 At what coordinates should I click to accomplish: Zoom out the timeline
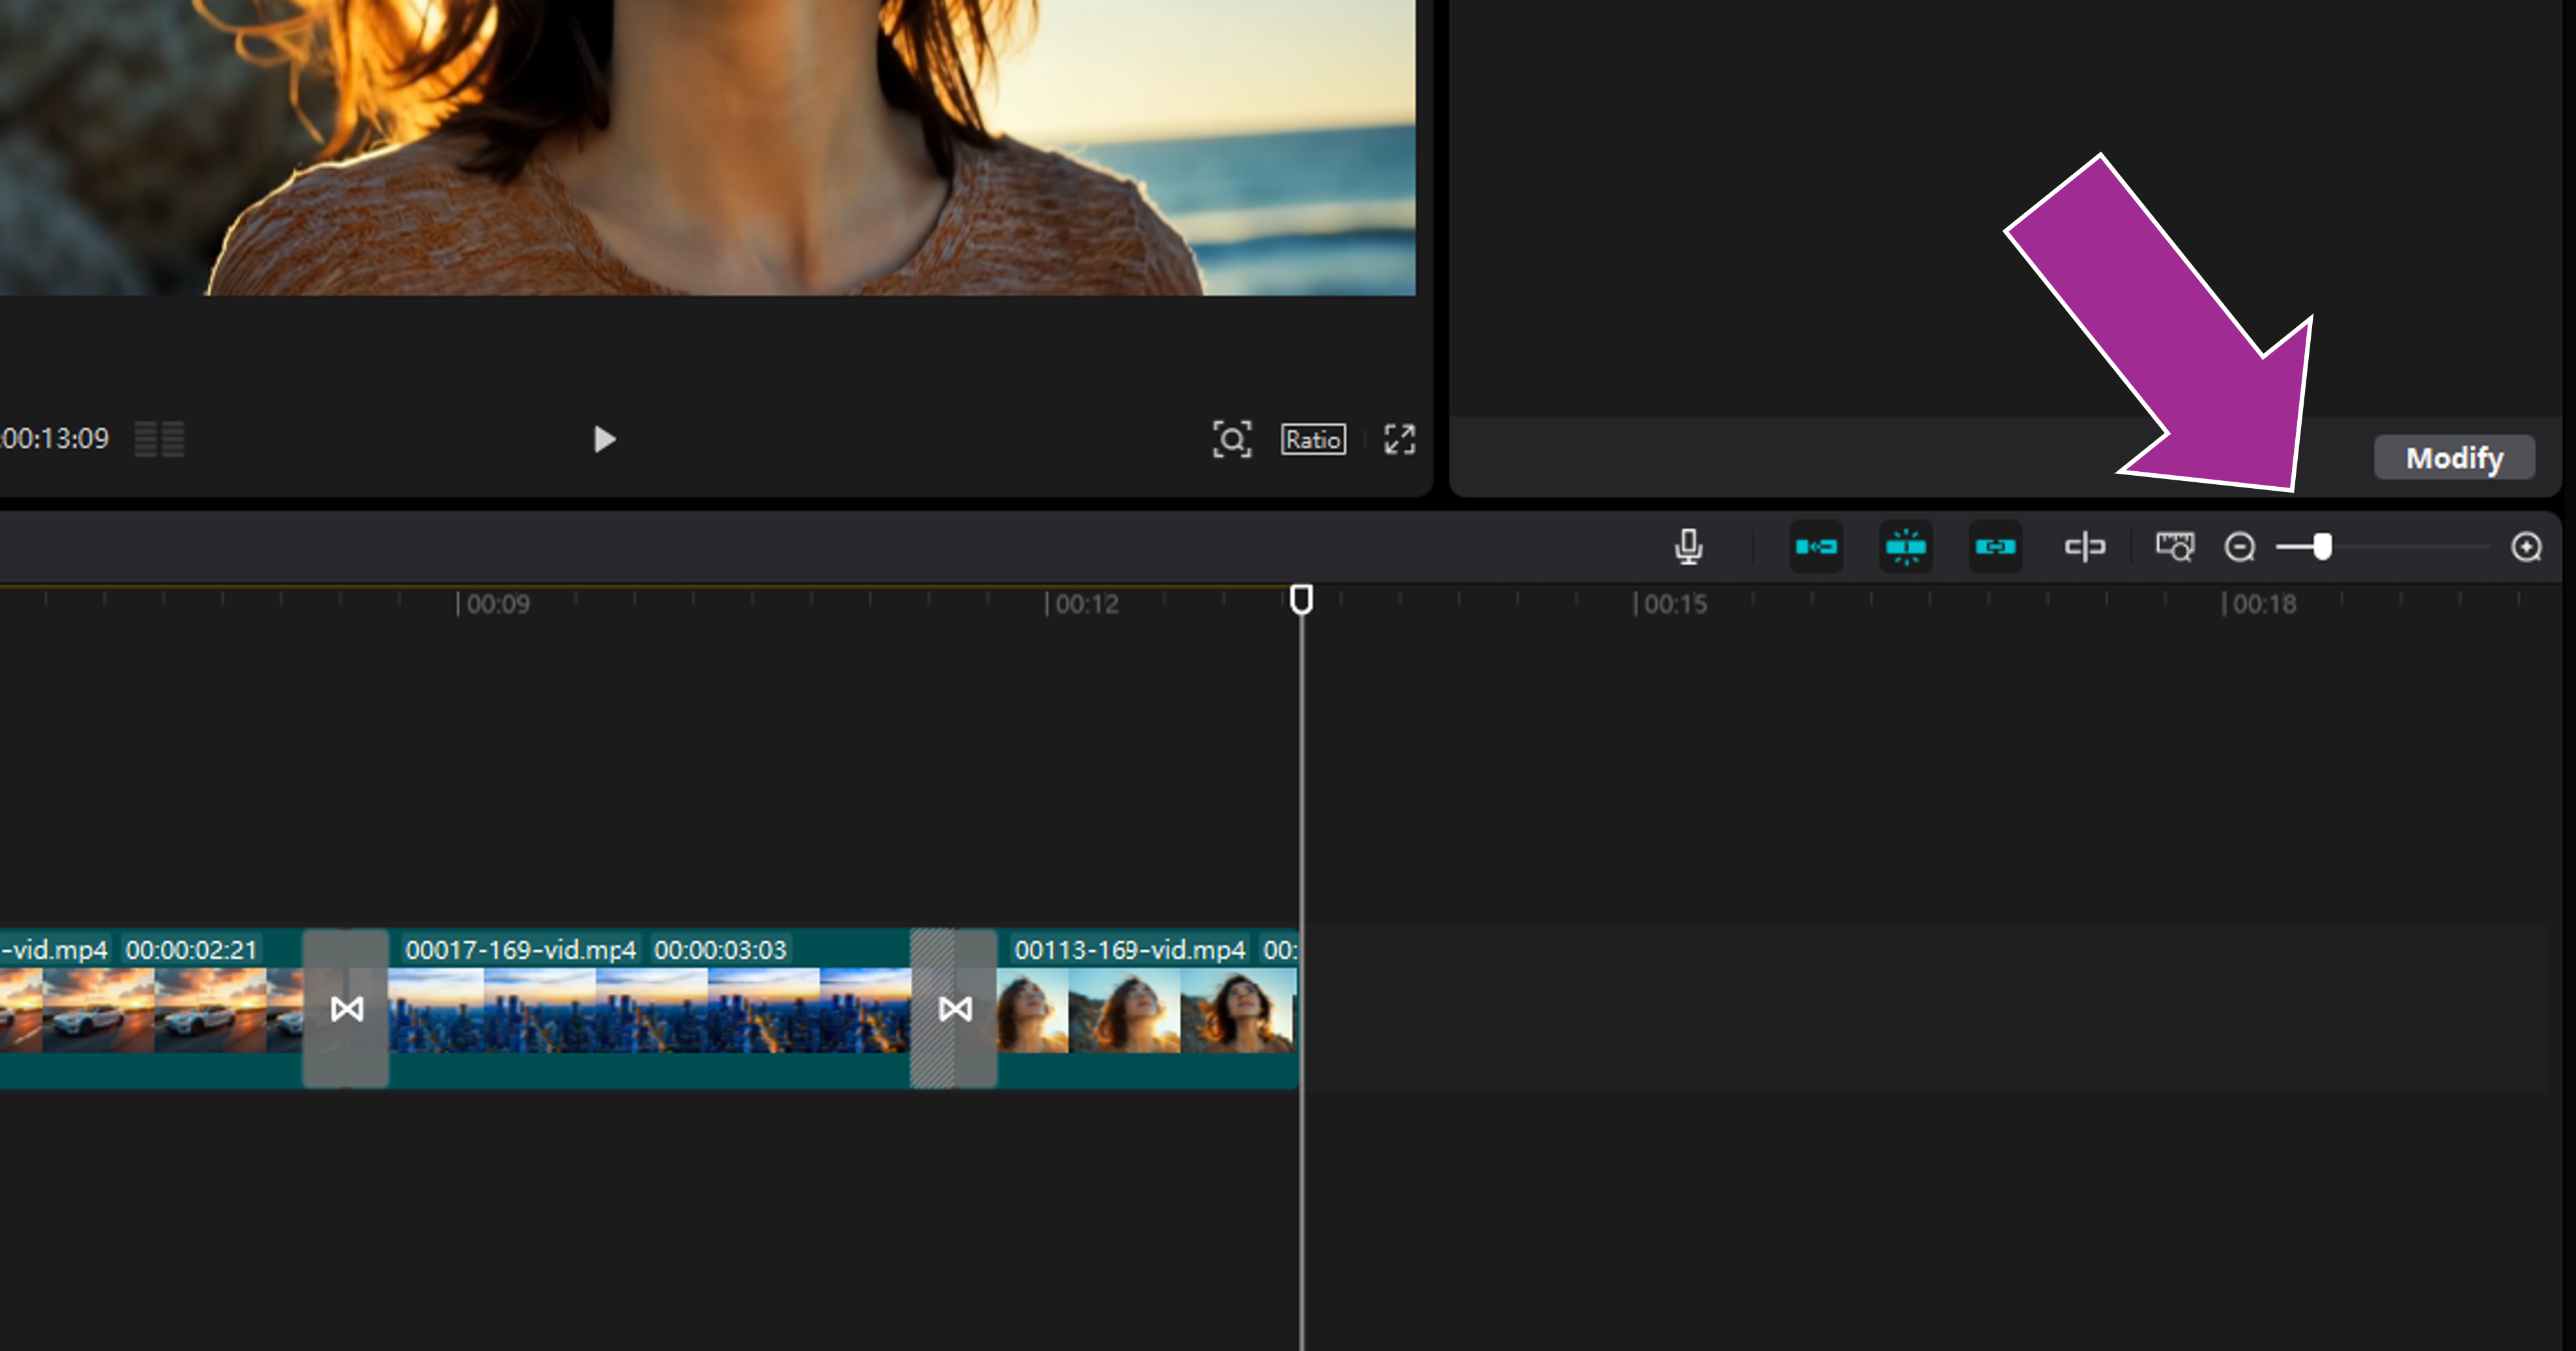(x=2240, y=547)
